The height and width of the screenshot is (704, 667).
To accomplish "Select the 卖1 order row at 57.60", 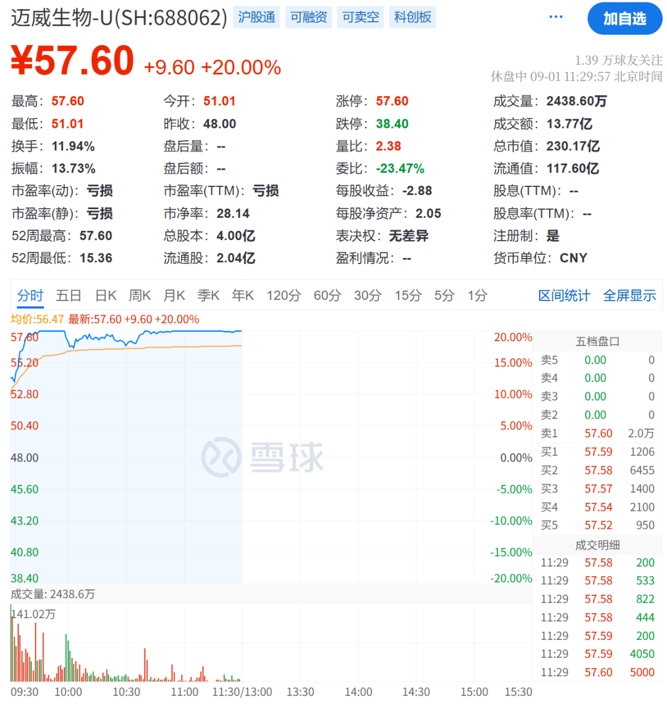I will point(597,433).
